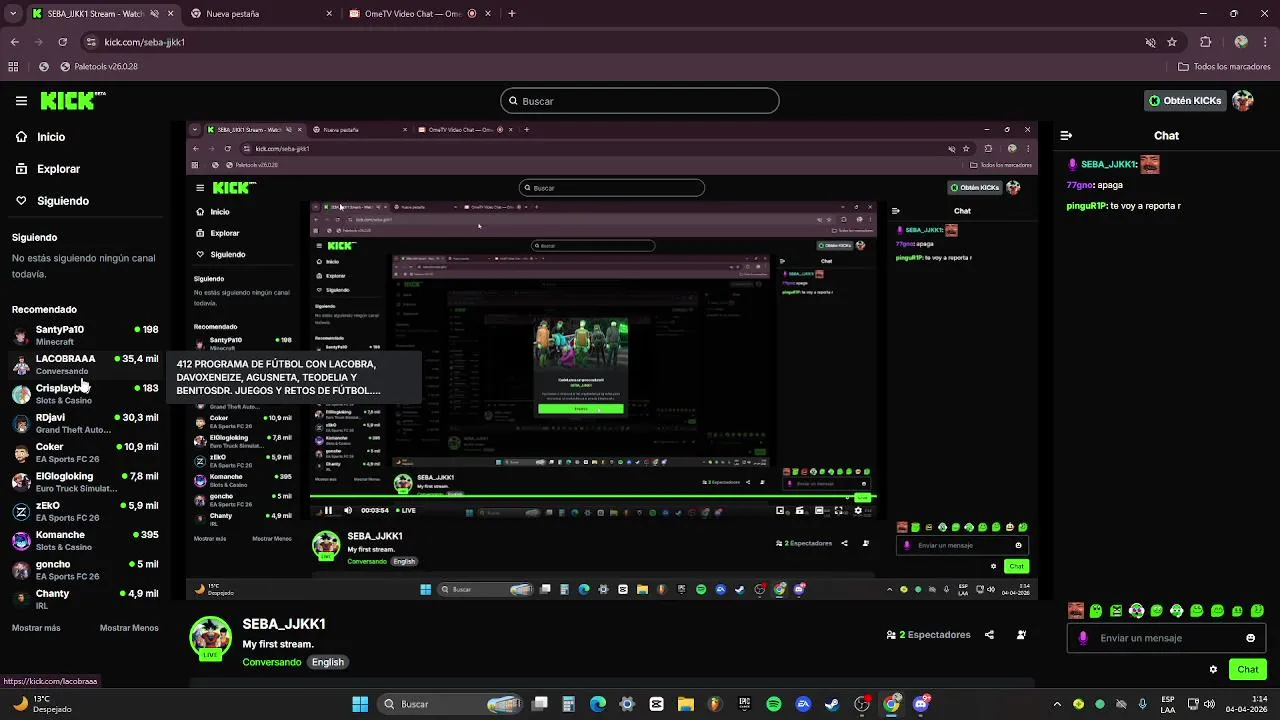Image resolution: width=1280 pixels, height=720 pixels.
Task: Click Obtén KICKs button
Action: (x=1185, y=101)
